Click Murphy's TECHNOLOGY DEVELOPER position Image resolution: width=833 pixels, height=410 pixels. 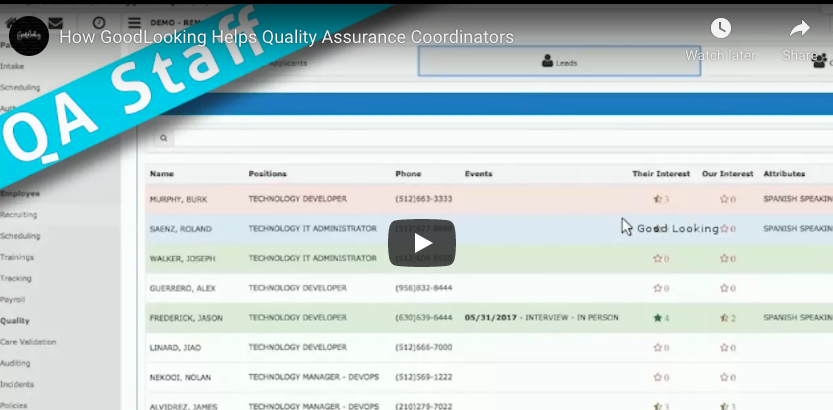pos(298,199)
